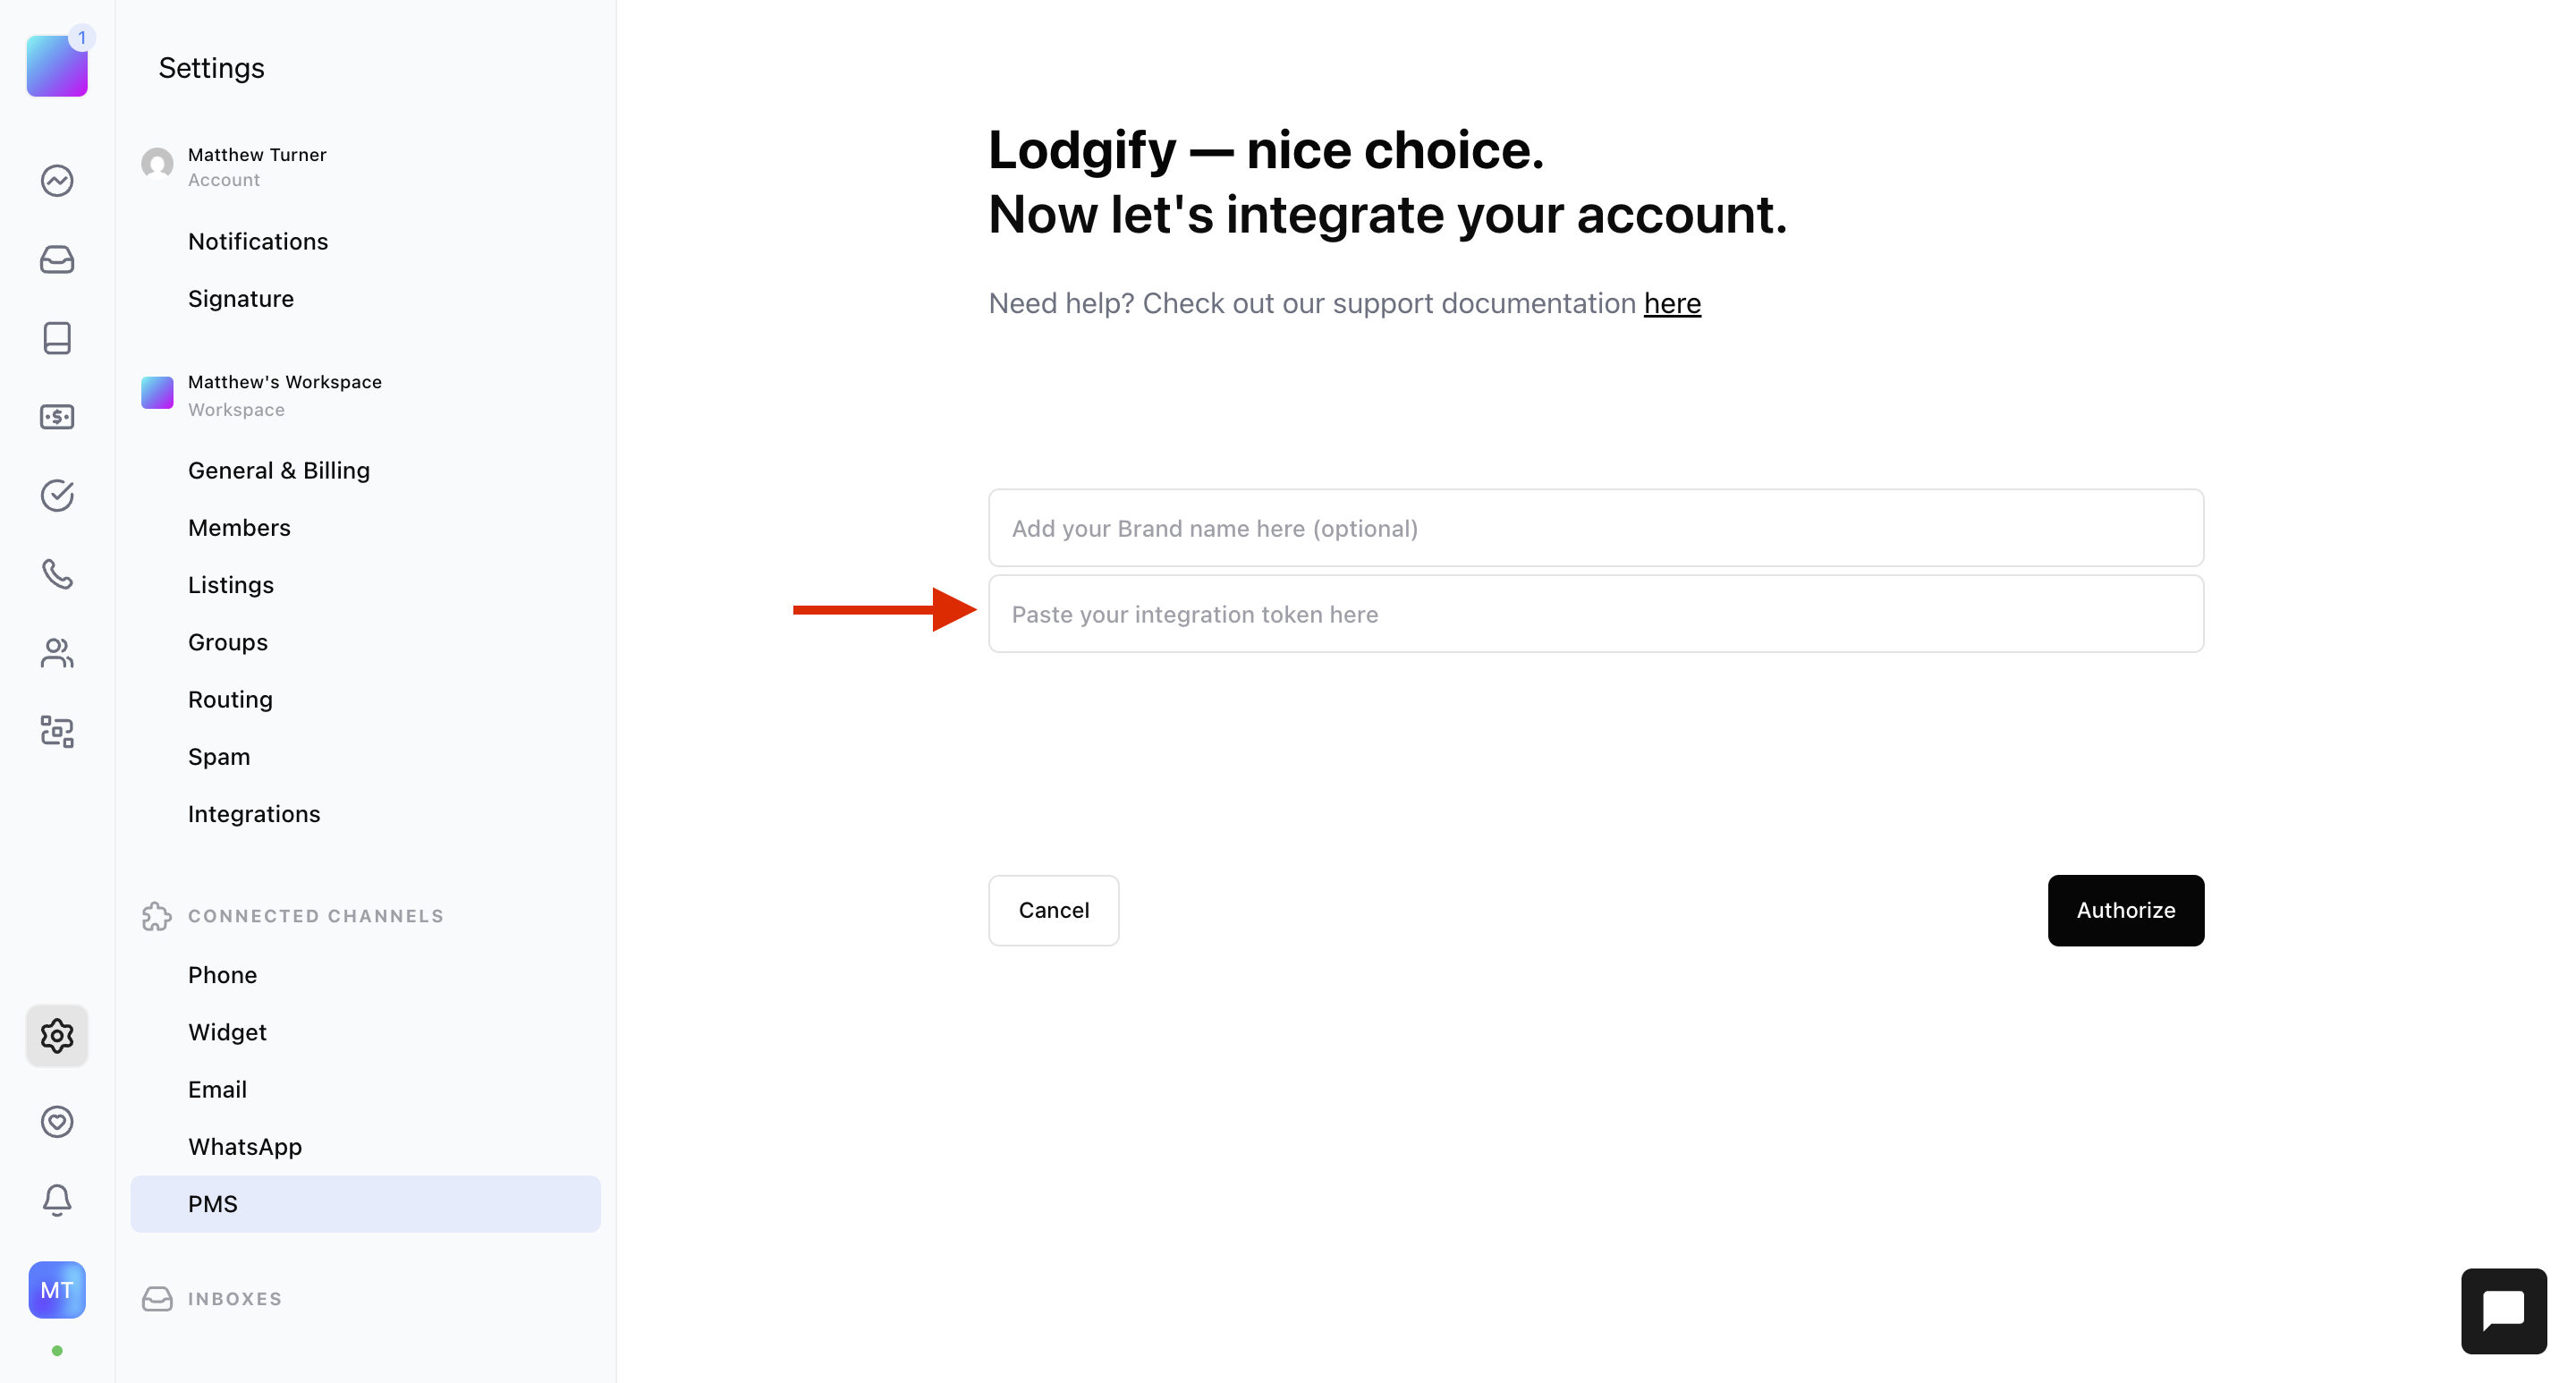This screenshot has height=1383, width=2576.
Task: Click the phone calls icon in sidebar
Action: pyautogui.click(x=57, y=574)
